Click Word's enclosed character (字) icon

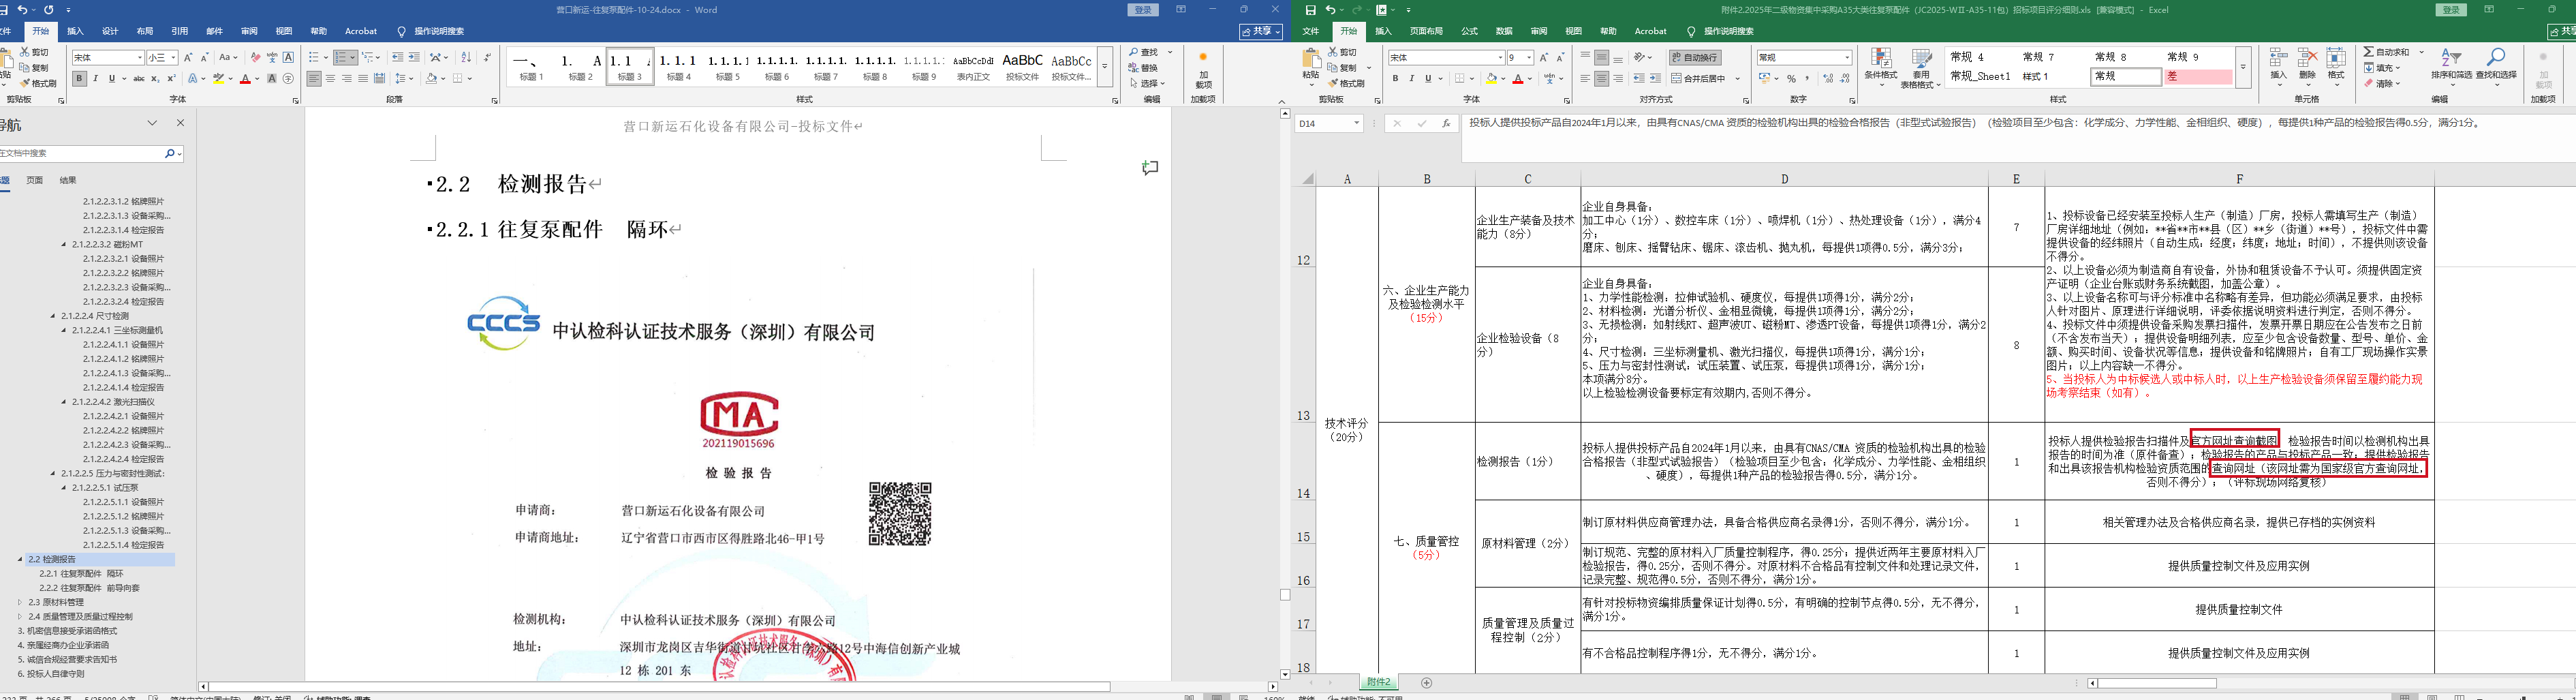point(288,78)
